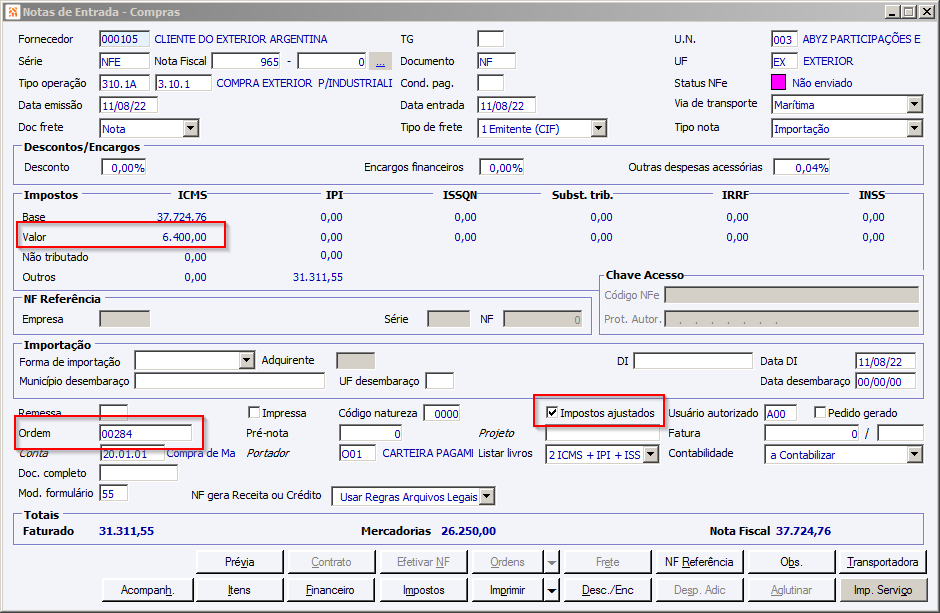Click the Portador field O01
Image resolution: width=940 pixels, height=613 pixels.
point(357,454)
